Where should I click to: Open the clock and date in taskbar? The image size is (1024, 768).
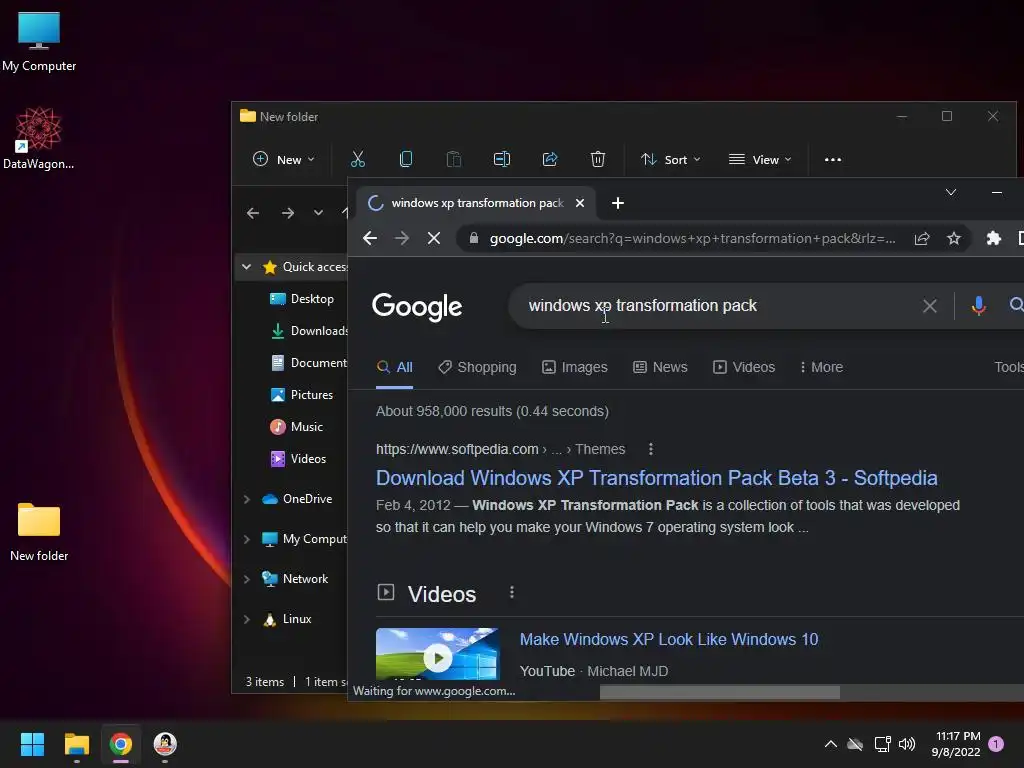coord(956,744)
